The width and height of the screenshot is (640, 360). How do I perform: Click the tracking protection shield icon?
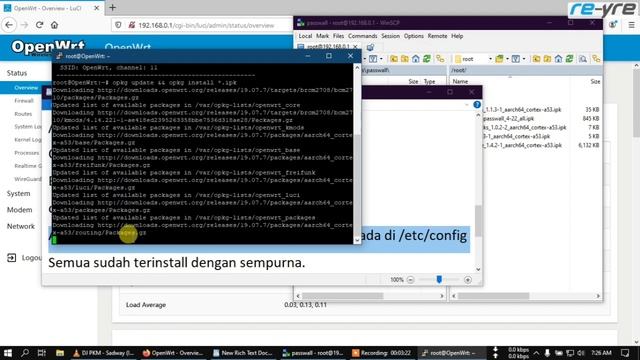118,25
